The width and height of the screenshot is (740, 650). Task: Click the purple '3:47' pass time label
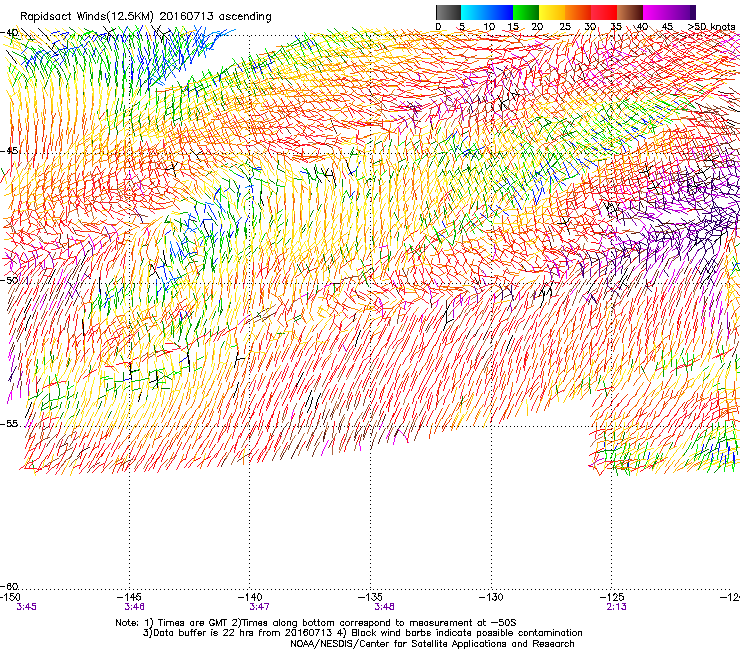259,607
